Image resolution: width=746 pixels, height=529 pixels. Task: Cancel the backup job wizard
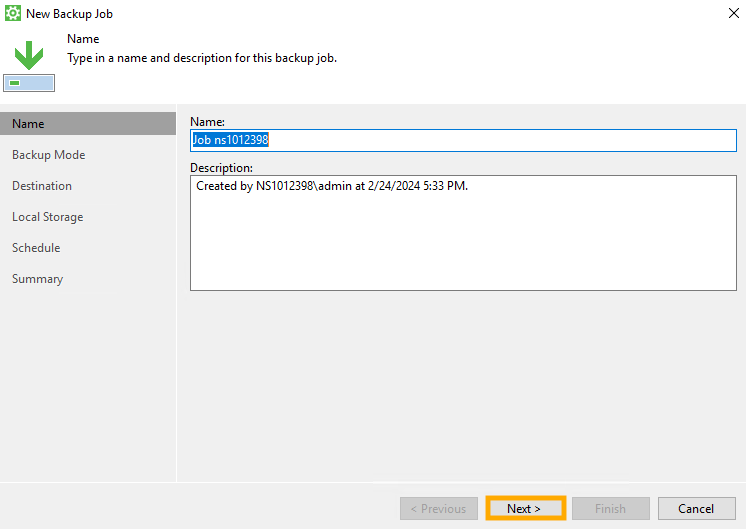[x=695, y=509]
